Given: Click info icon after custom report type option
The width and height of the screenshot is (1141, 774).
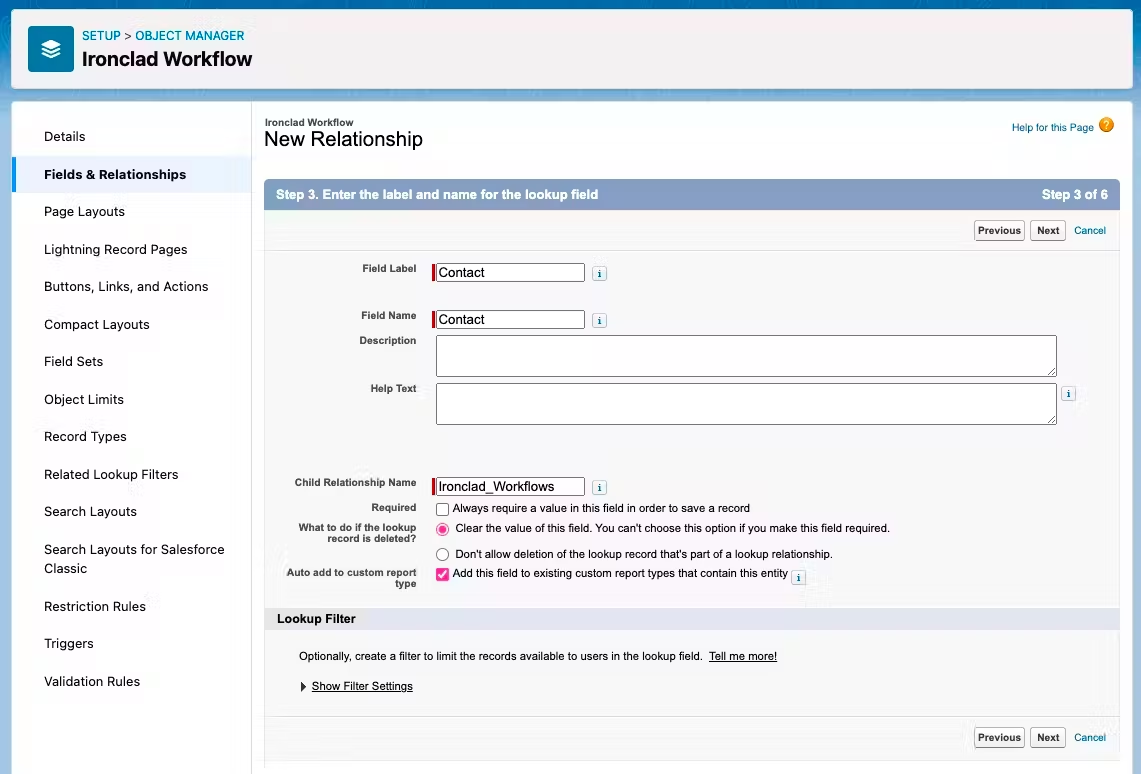Looking at the screenshot, I should [798, 578].
